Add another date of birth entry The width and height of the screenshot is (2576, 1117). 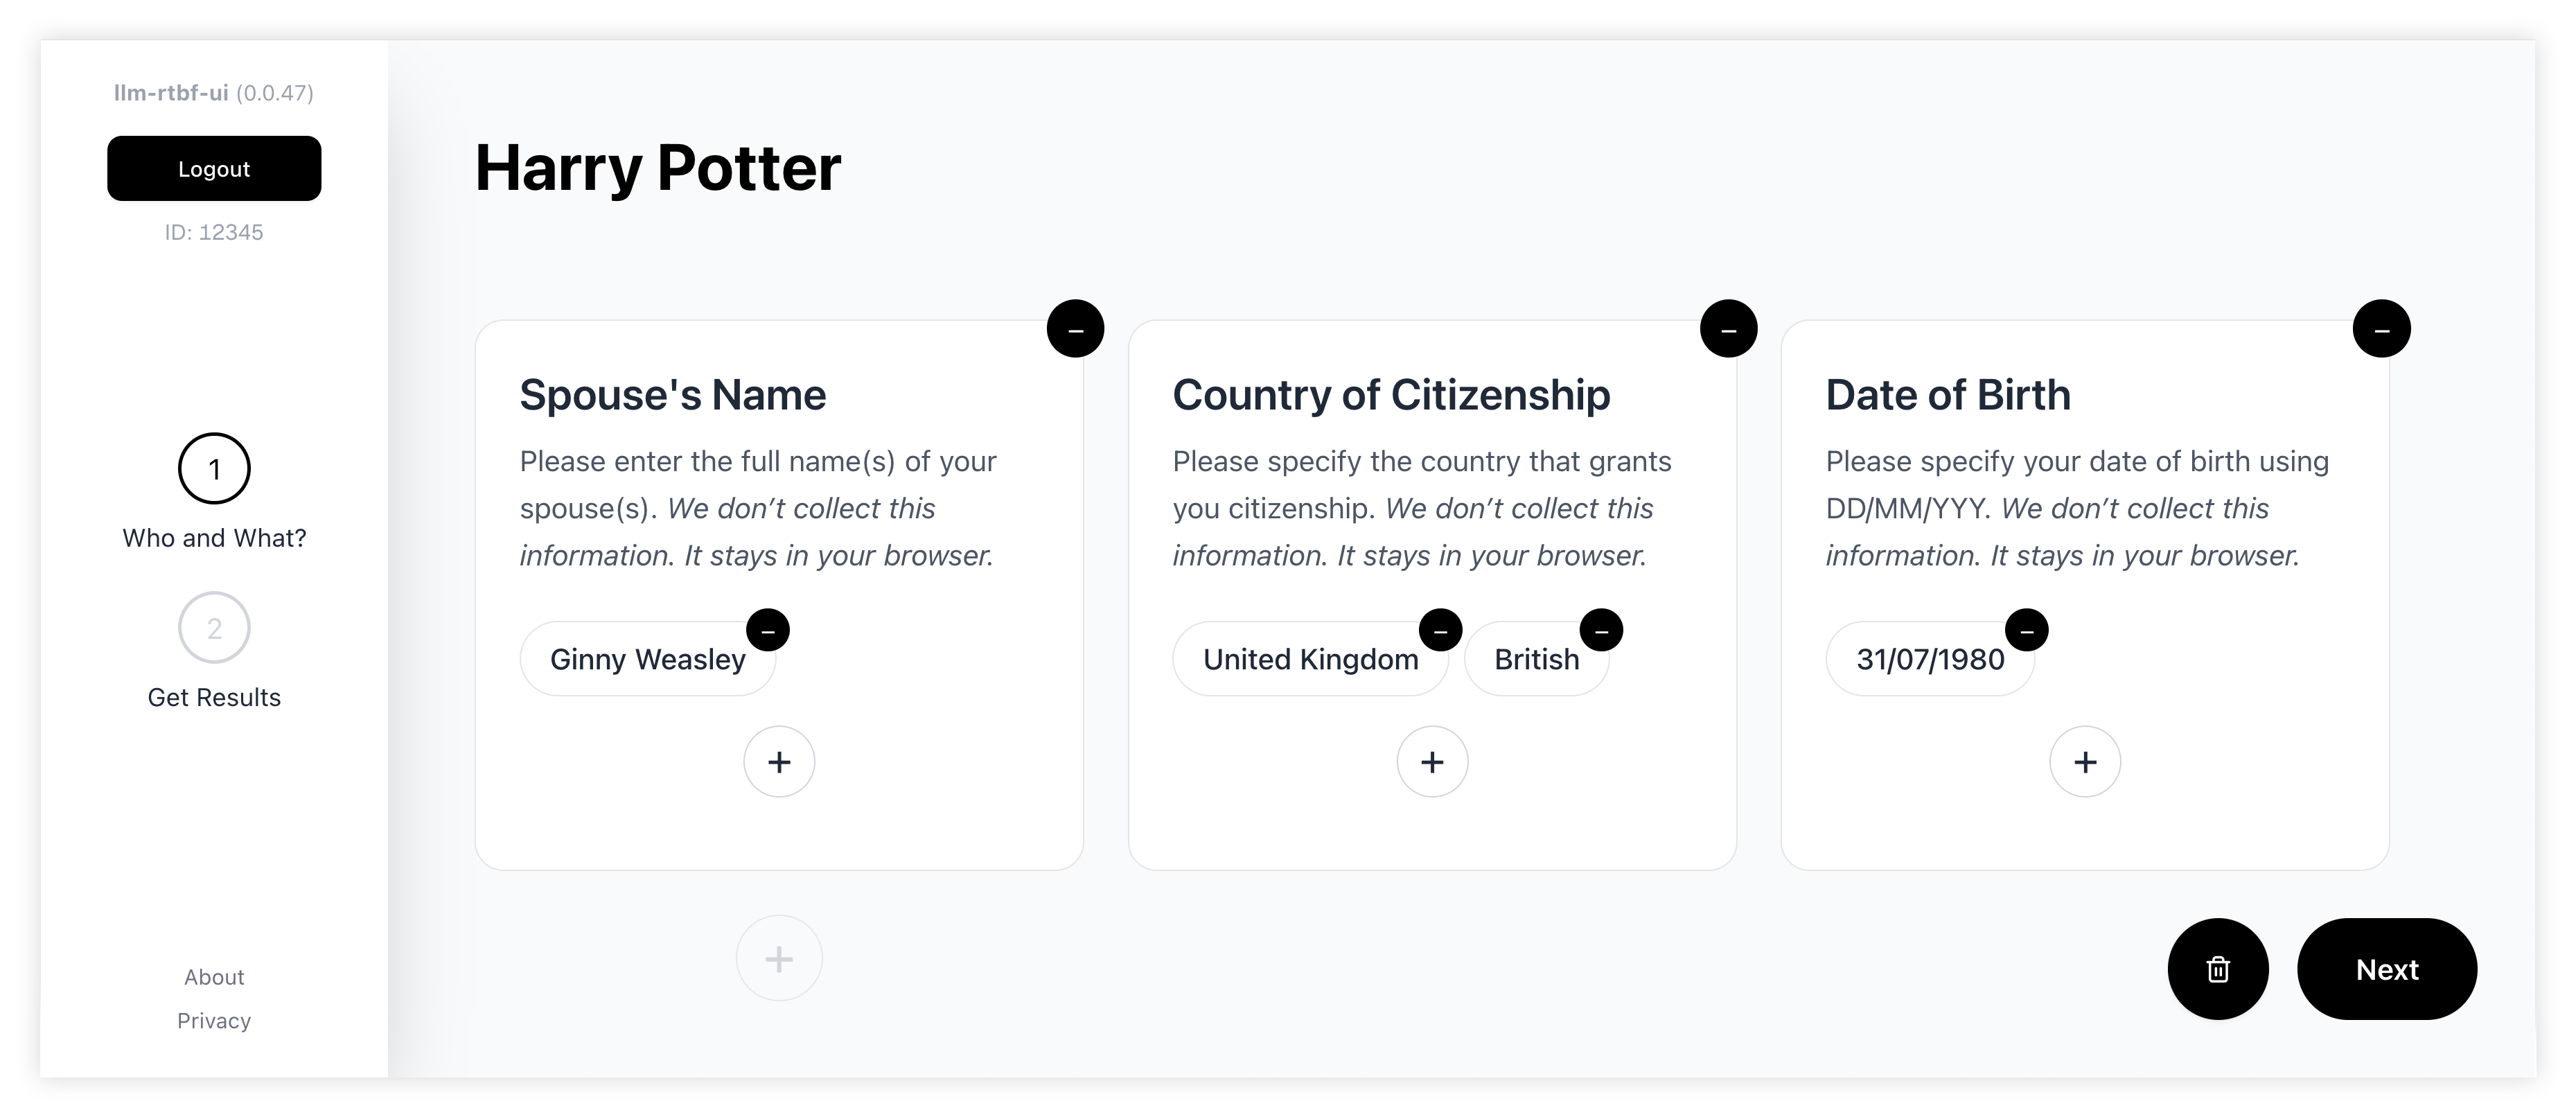2085,762
